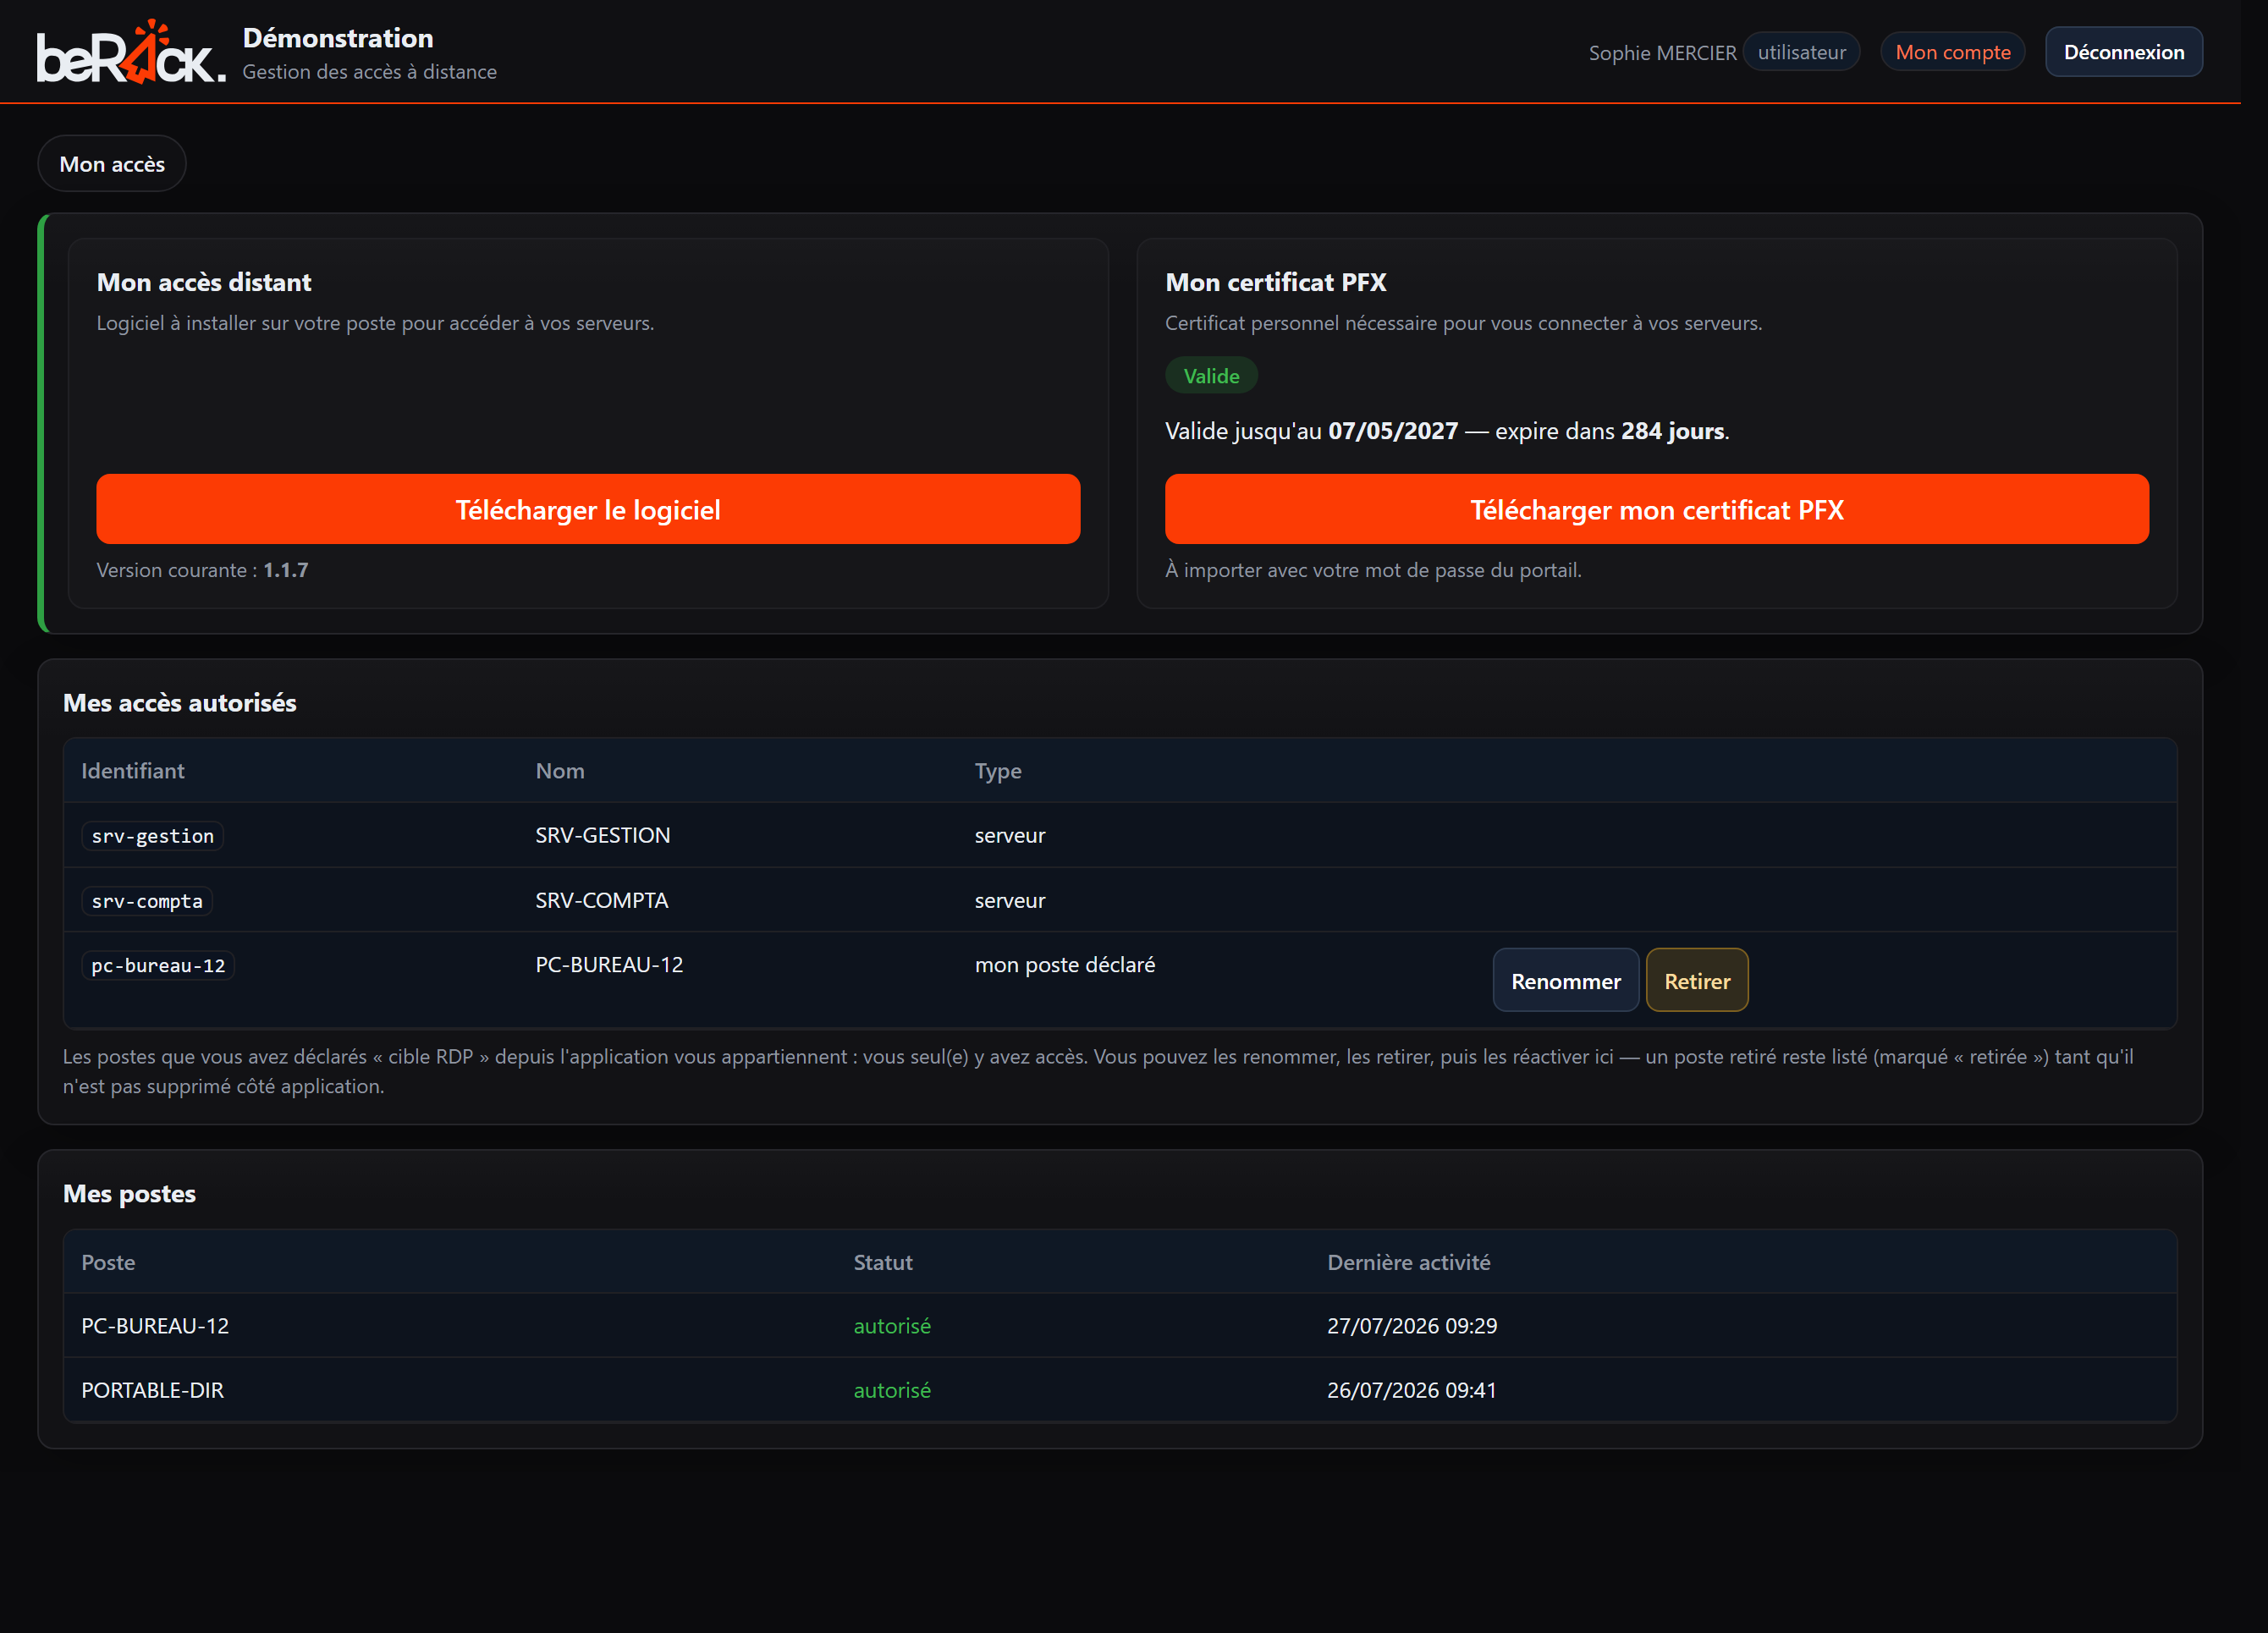Click PC-BUREAU-12 in Mes postes table

[x=155, y=1325]
